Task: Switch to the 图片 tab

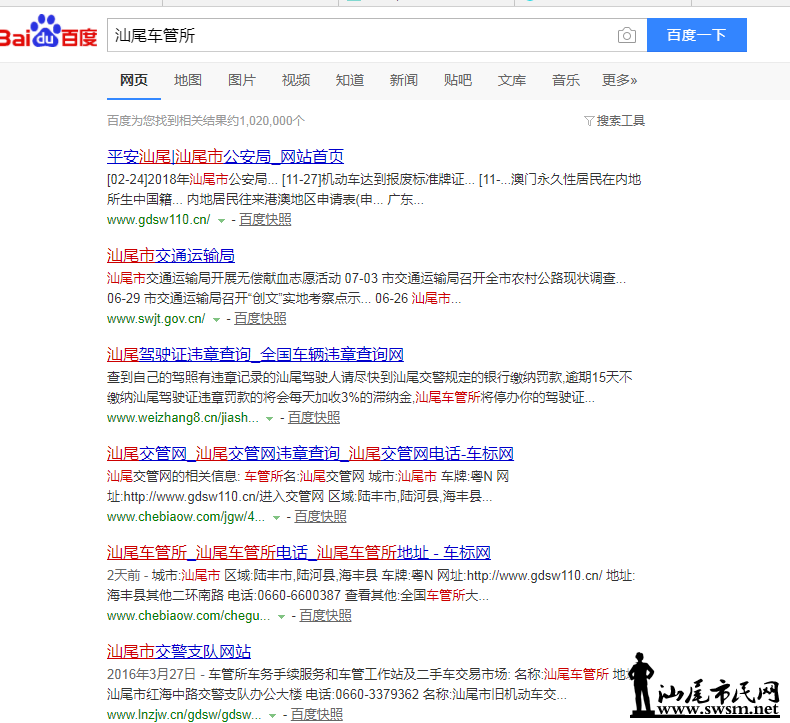Action: pos(242,80)
